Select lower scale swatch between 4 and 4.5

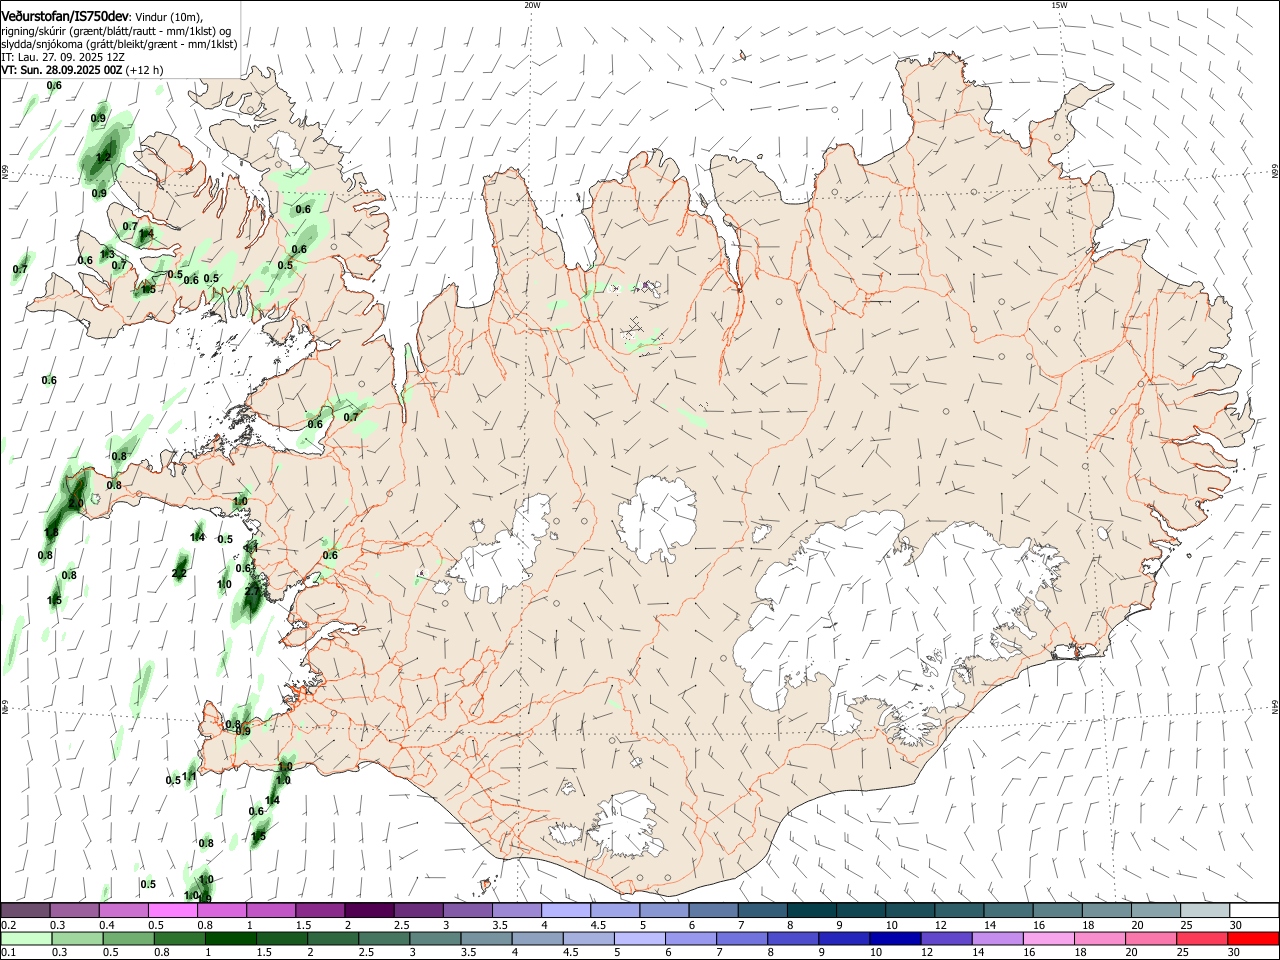[540, 938]
